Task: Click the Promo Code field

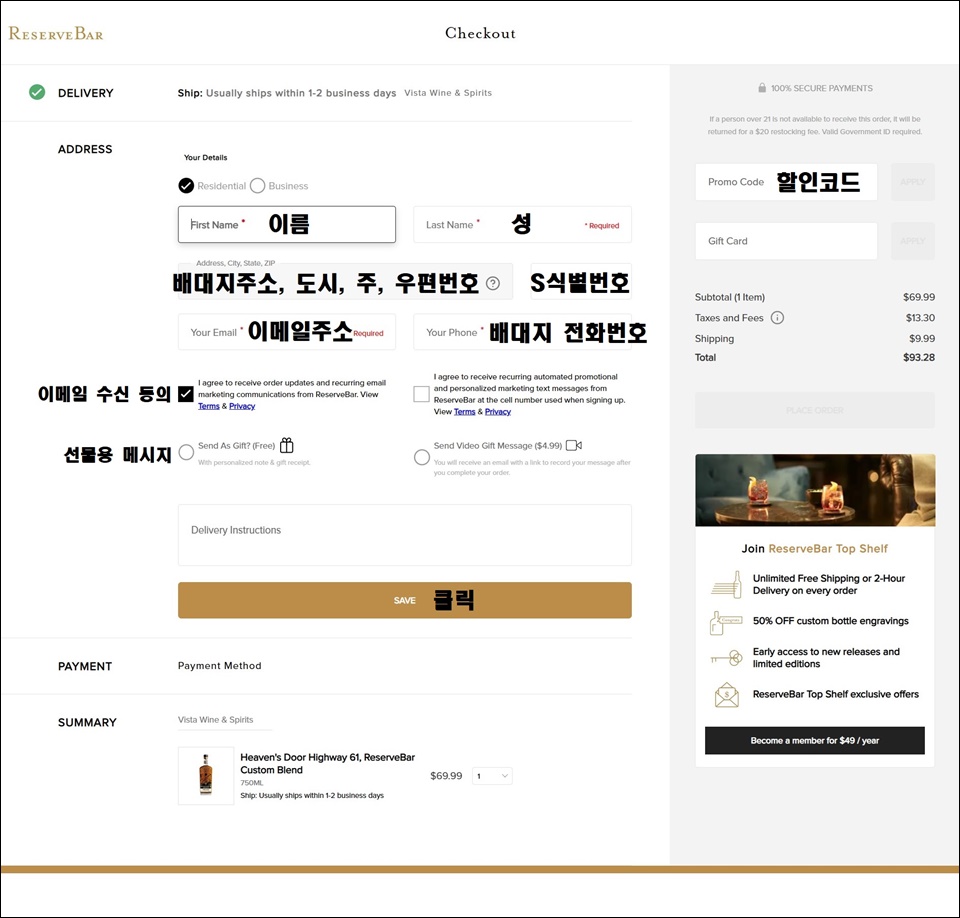Action: [786, 182]
